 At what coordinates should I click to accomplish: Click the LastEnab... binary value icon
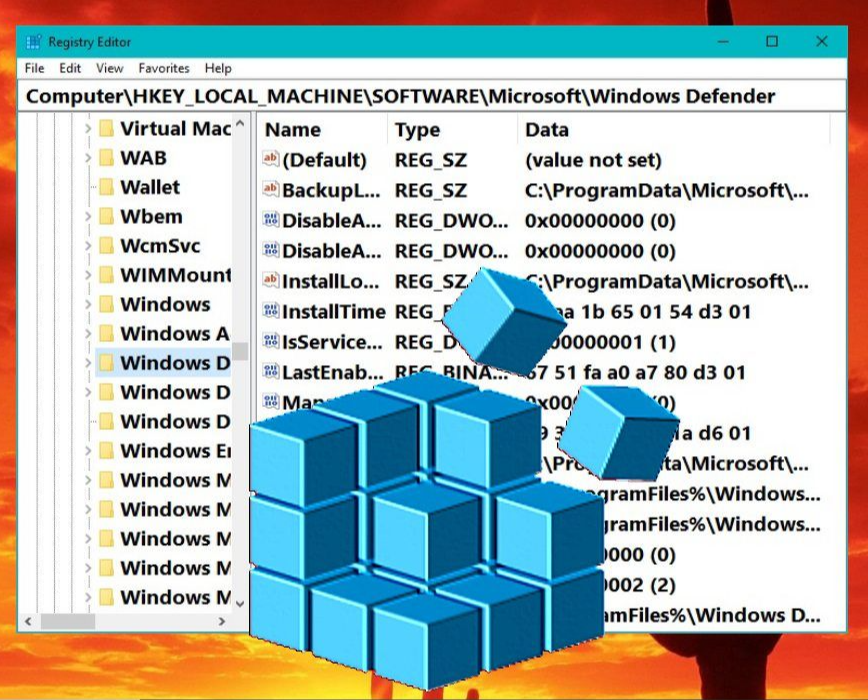pos(271,371)
